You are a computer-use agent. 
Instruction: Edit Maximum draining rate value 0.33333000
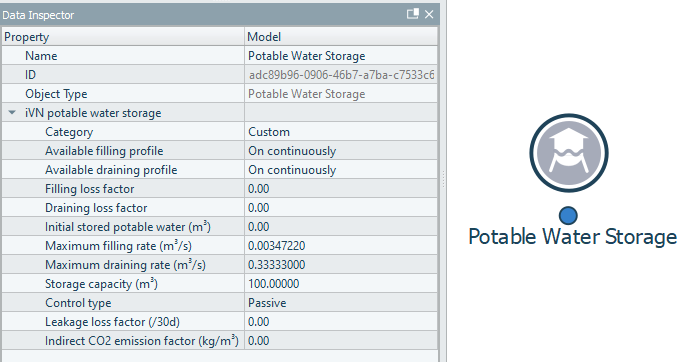[x=341, y=265]
